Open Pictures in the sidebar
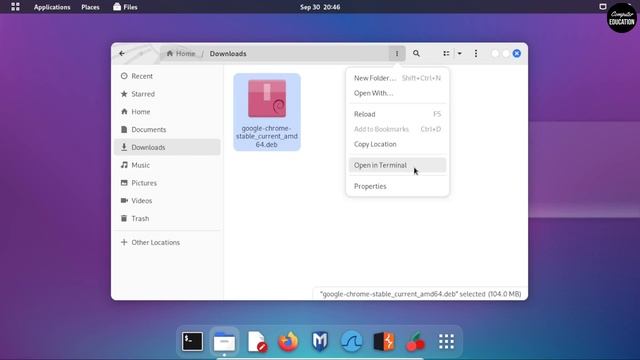The image size is (640, 360). (167, 183)
